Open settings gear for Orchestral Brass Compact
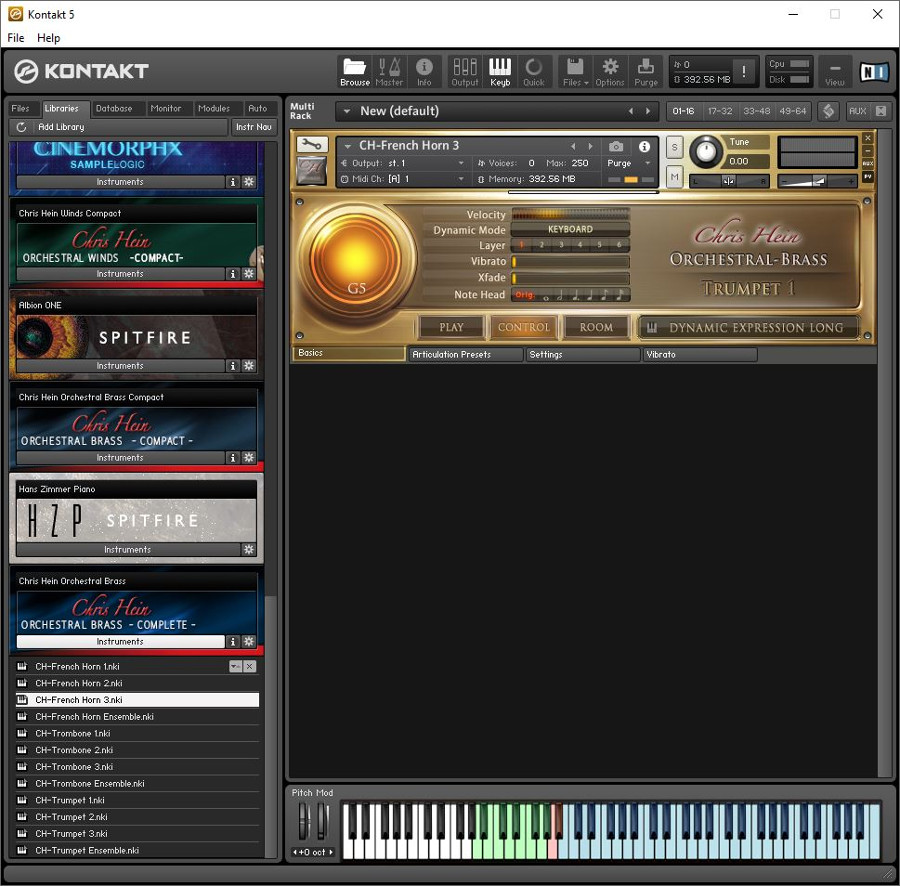The height and width of the screenshot is (886, 900). (249, 457)
